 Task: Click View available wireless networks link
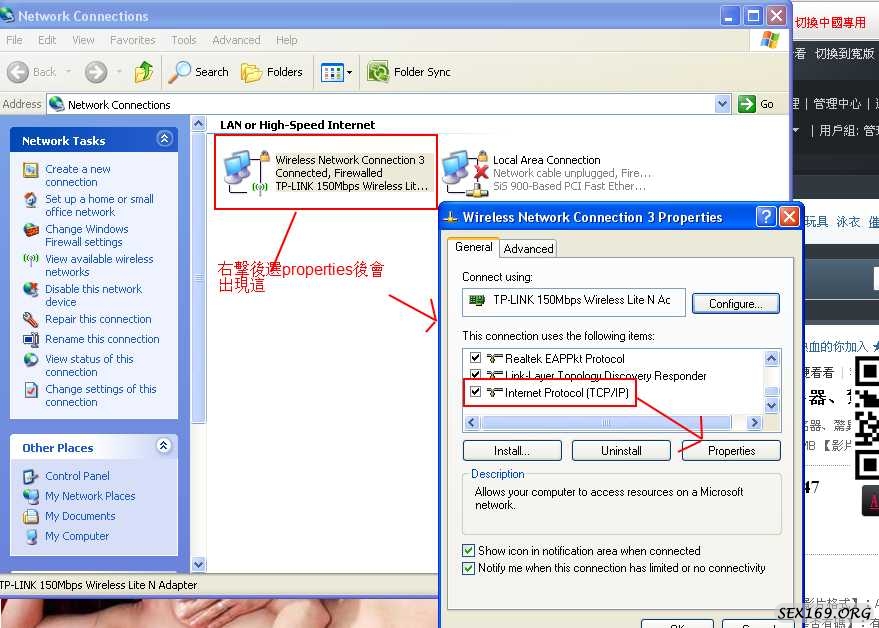(x=99, y=265)
